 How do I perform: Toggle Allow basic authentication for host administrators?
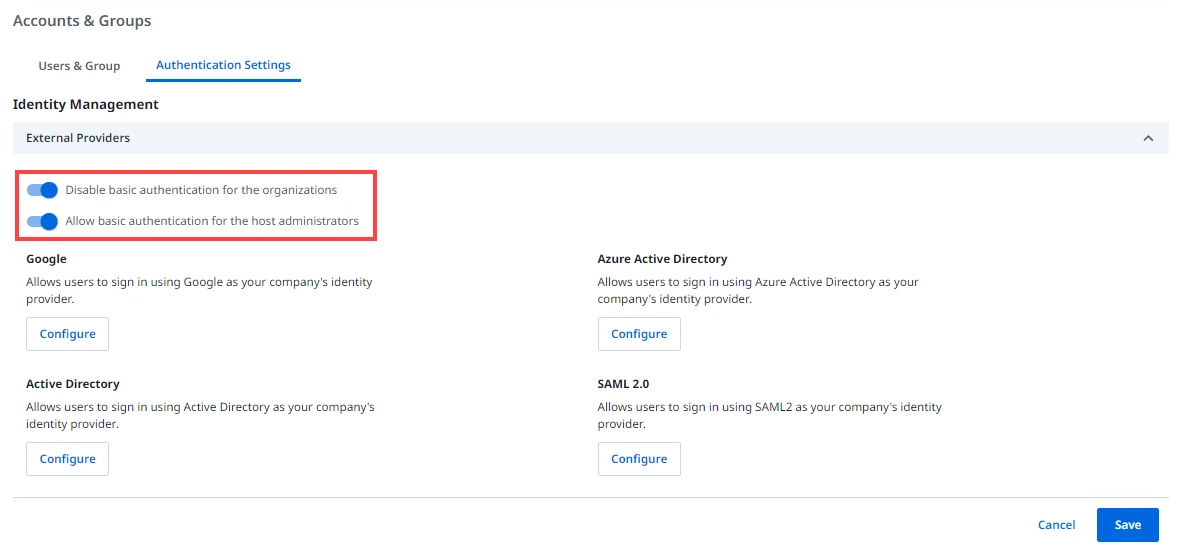pos(42,222)
